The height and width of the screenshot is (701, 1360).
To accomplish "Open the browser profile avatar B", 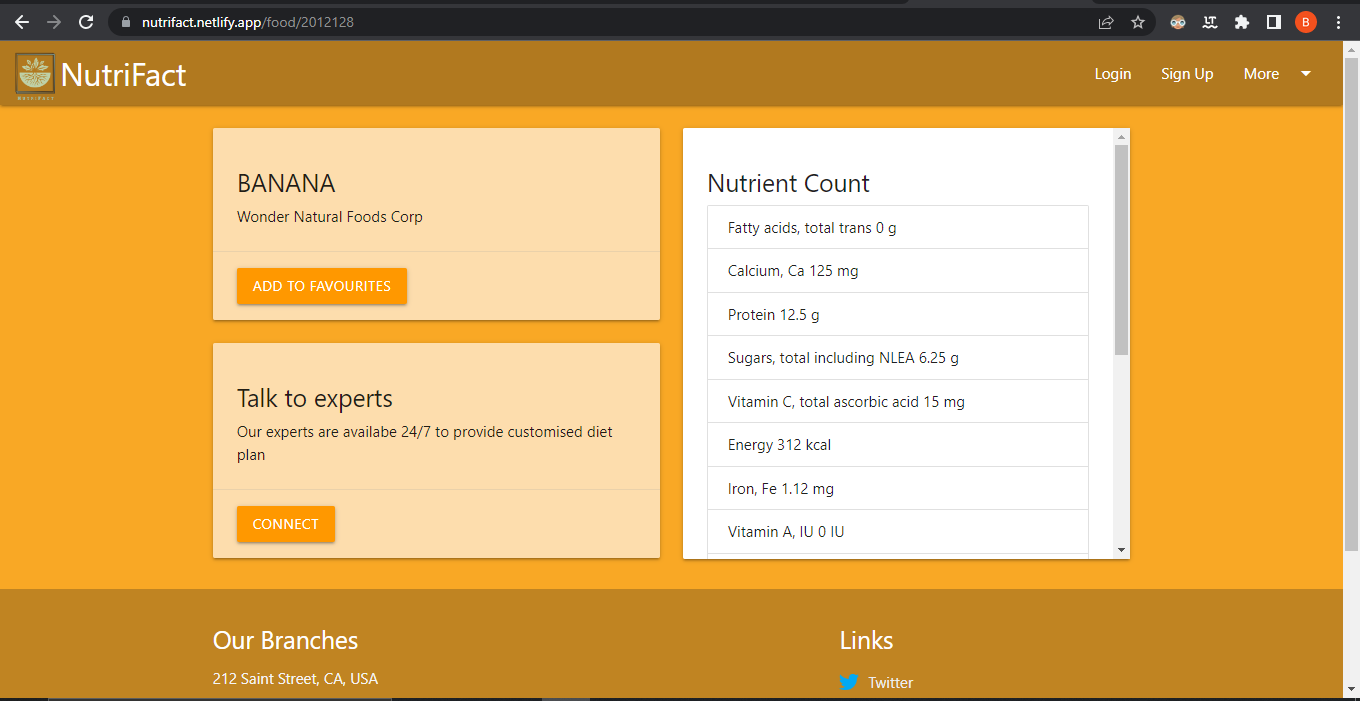I will [1305, 21].
